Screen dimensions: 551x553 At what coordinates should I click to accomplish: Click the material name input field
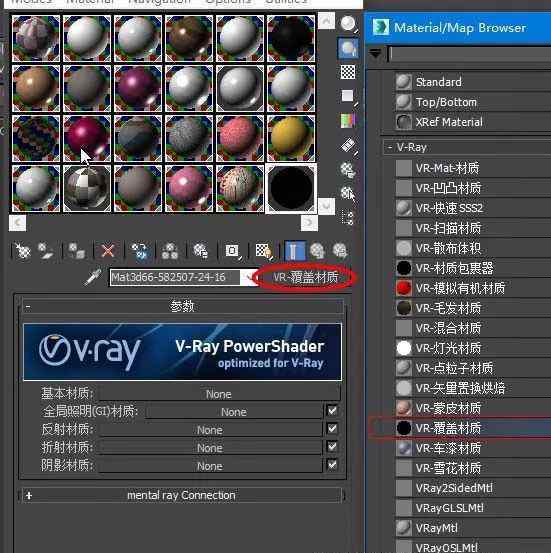(x=175, y=278)
